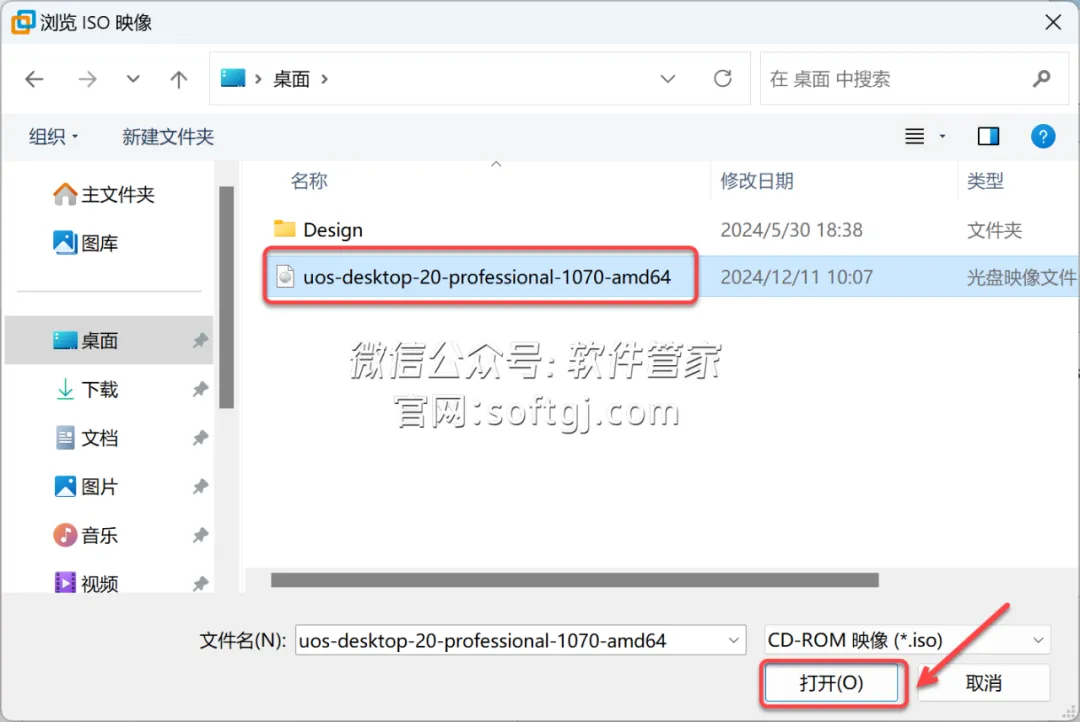Click pin icon next to 视频
The image size is (1080, 722).
[x=200, y=584]
